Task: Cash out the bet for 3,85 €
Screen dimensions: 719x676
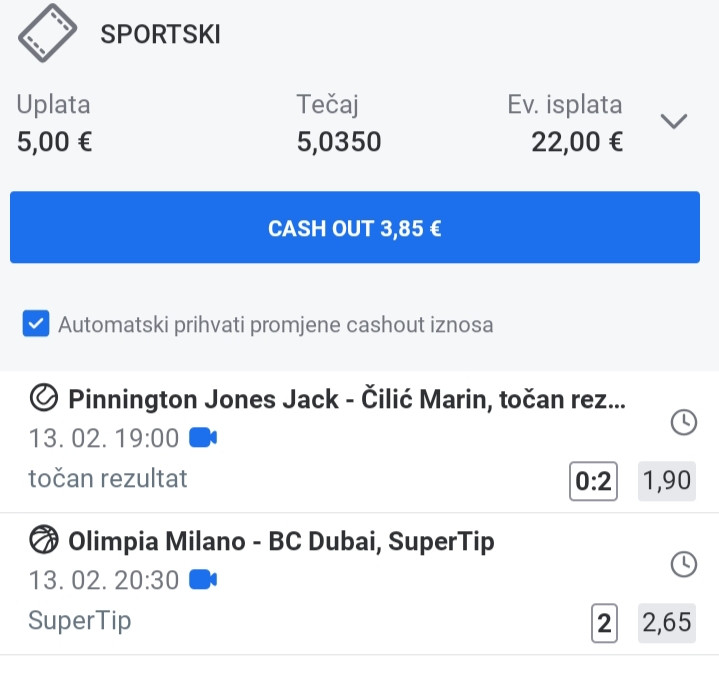Action: pos(354,227)
